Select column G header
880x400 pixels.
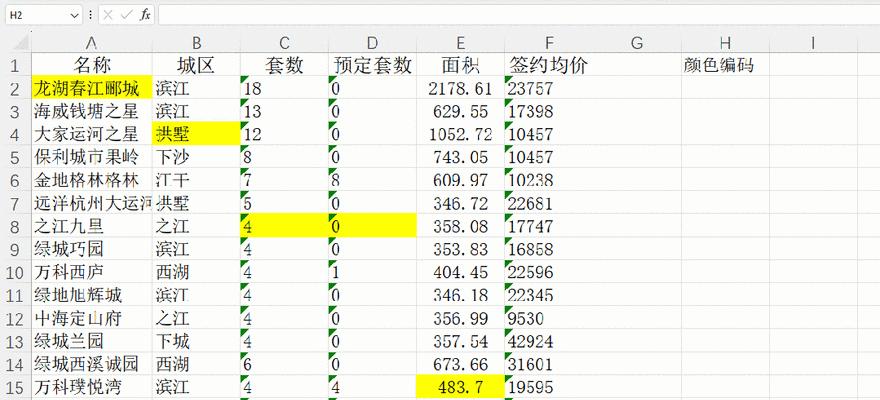[x=637, y=43]
